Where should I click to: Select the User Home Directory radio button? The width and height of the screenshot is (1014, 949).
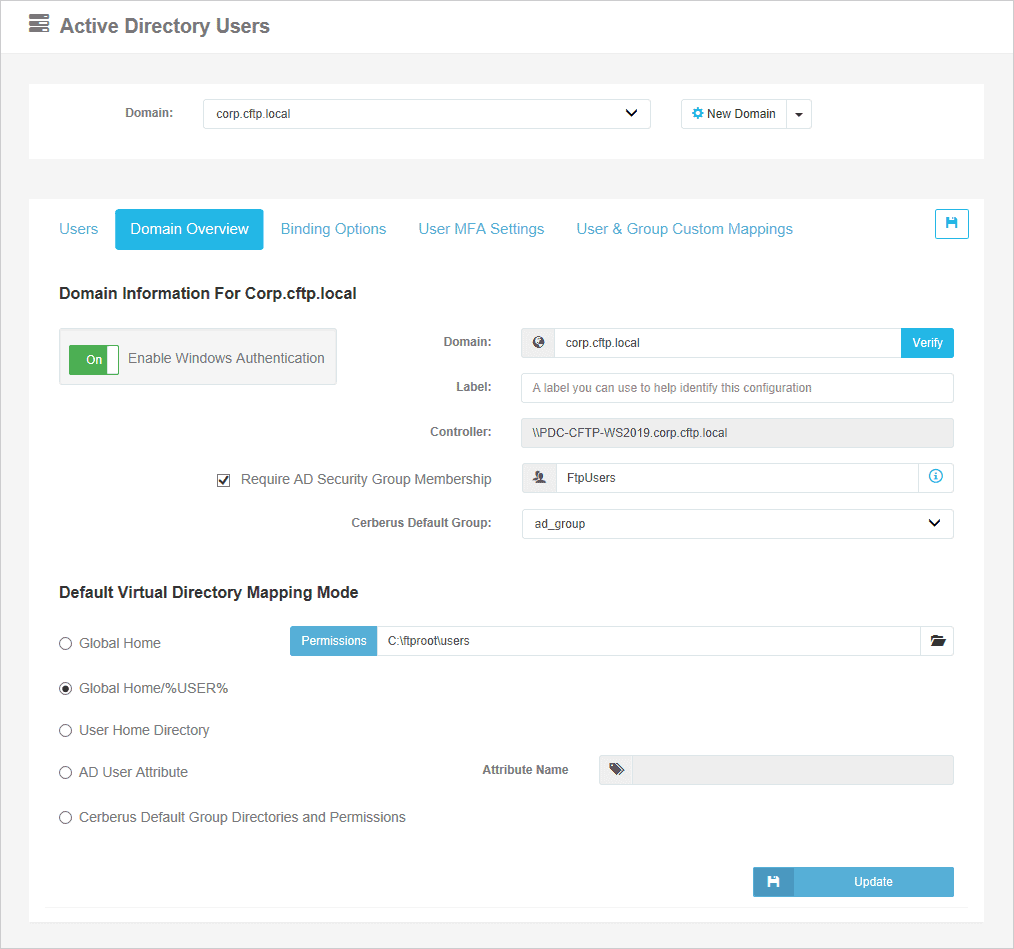(65, 730)
